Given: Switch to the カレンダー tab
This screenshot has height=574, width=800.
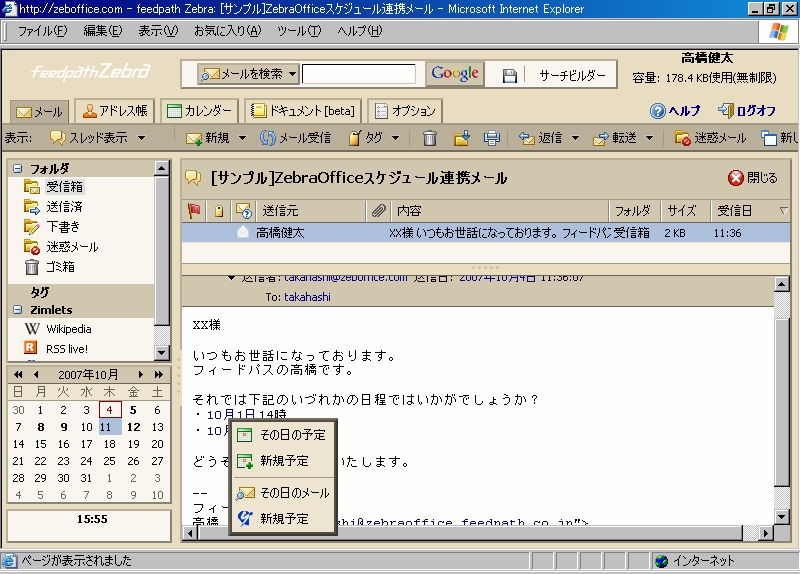Looking at the screenshot, I should click(x=198, y=111).
